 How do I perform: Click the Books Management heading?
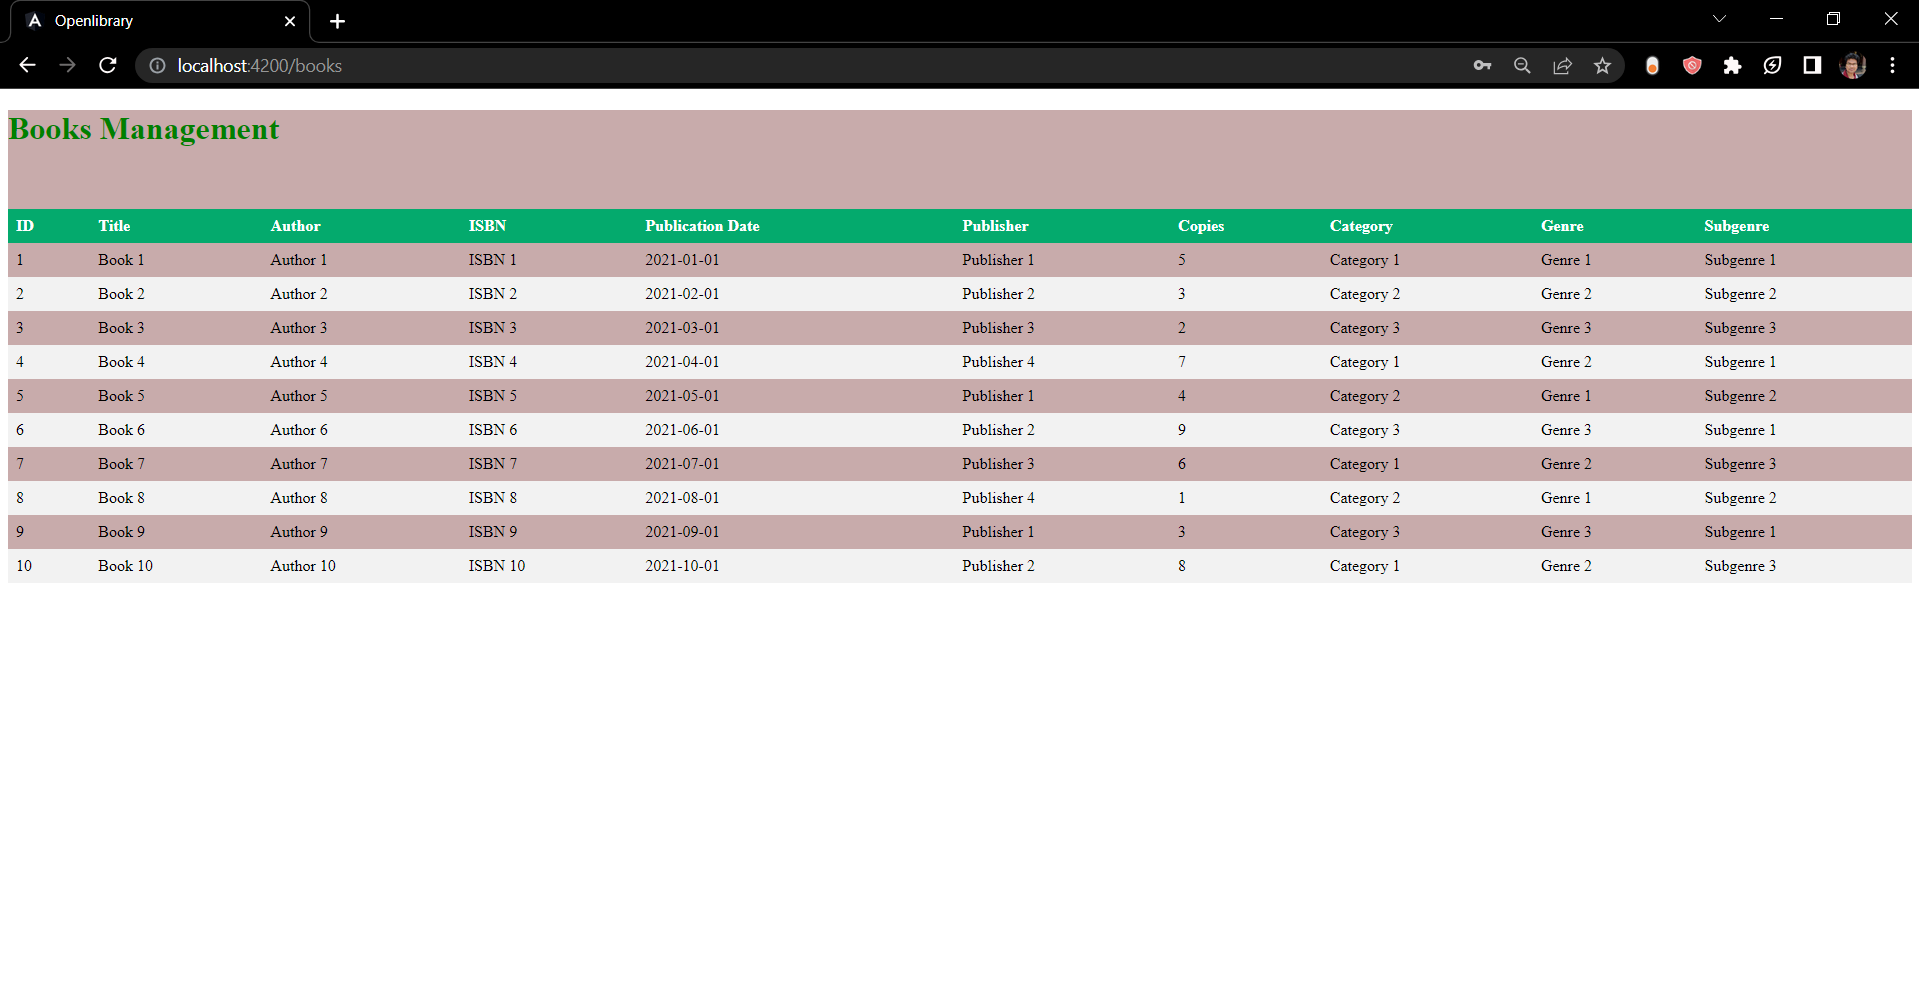pos(143,128)
